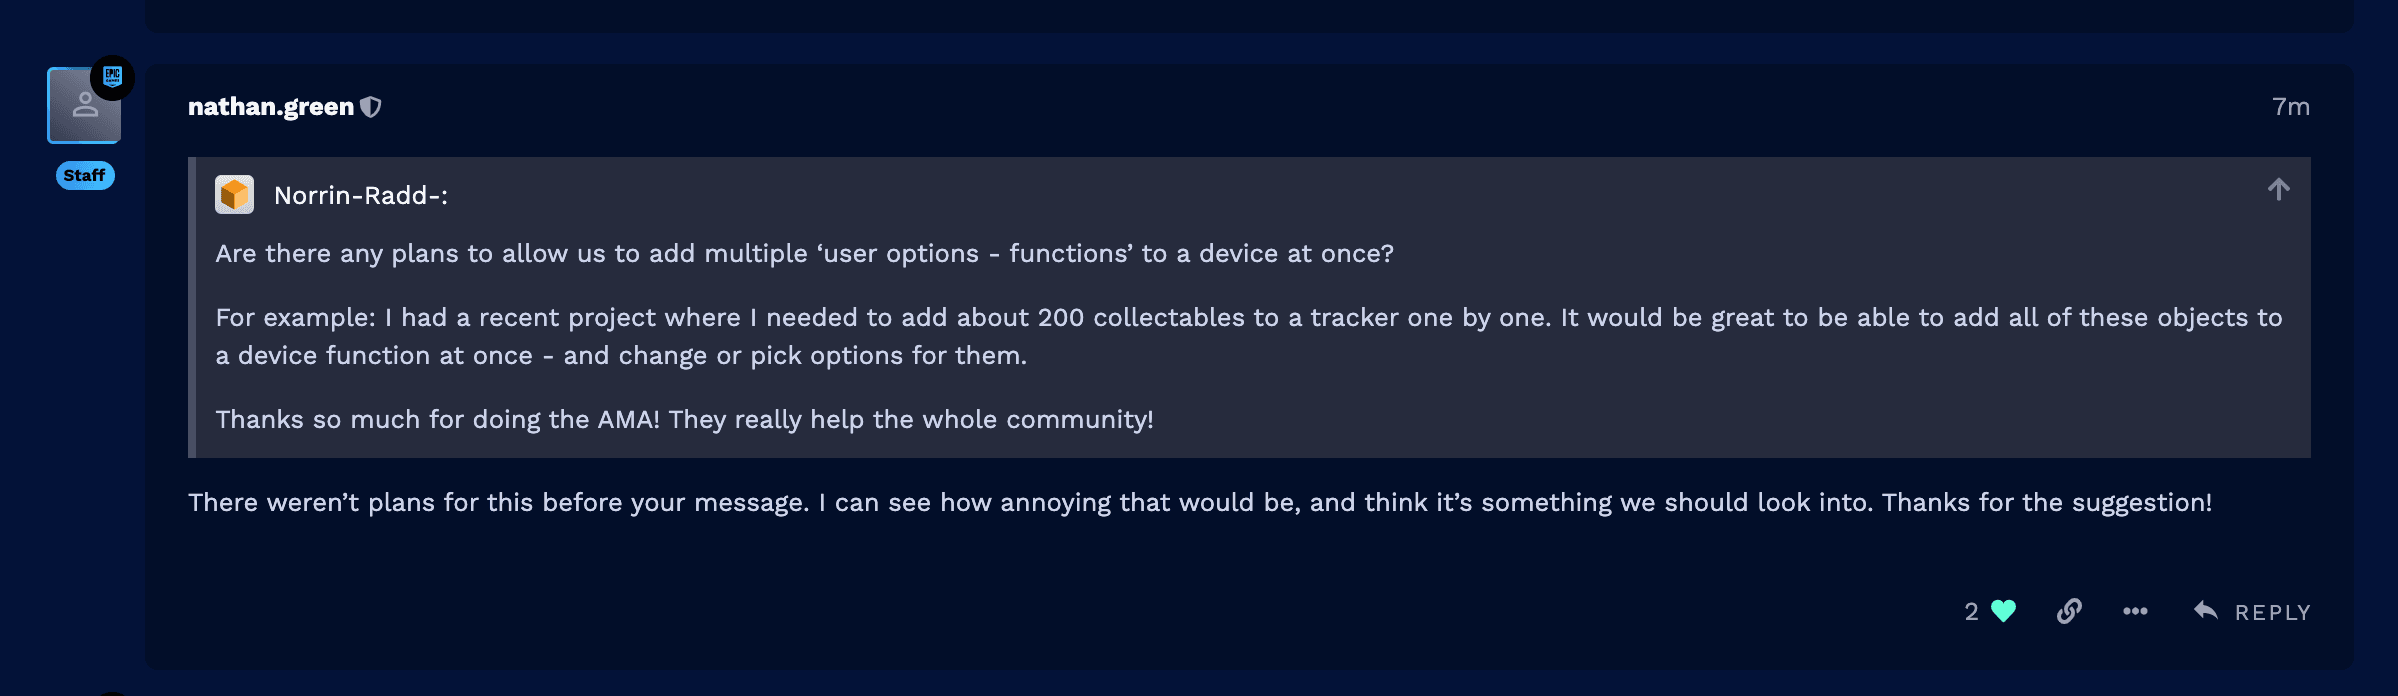Click the reply text 'There weren't plans'
This screenshot has height=696, width=2398.
(x=1200, y=502)
